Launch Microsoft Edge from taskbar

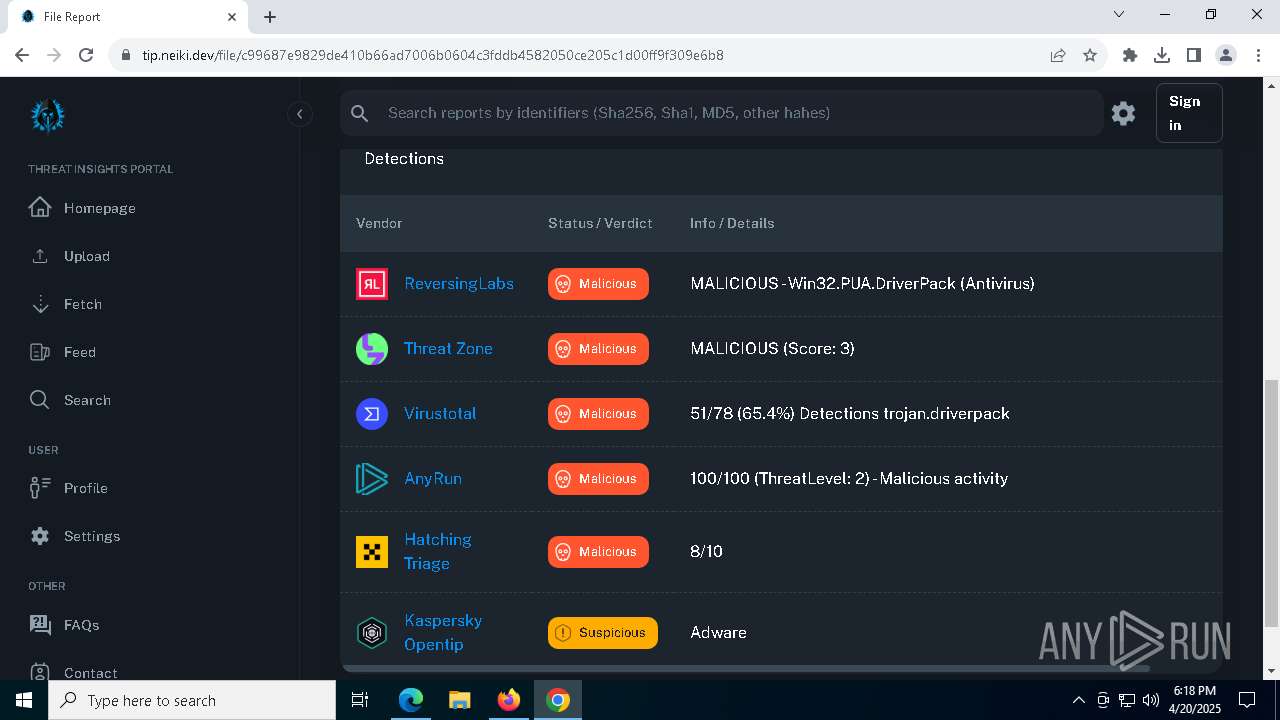[x=411, y=700]
